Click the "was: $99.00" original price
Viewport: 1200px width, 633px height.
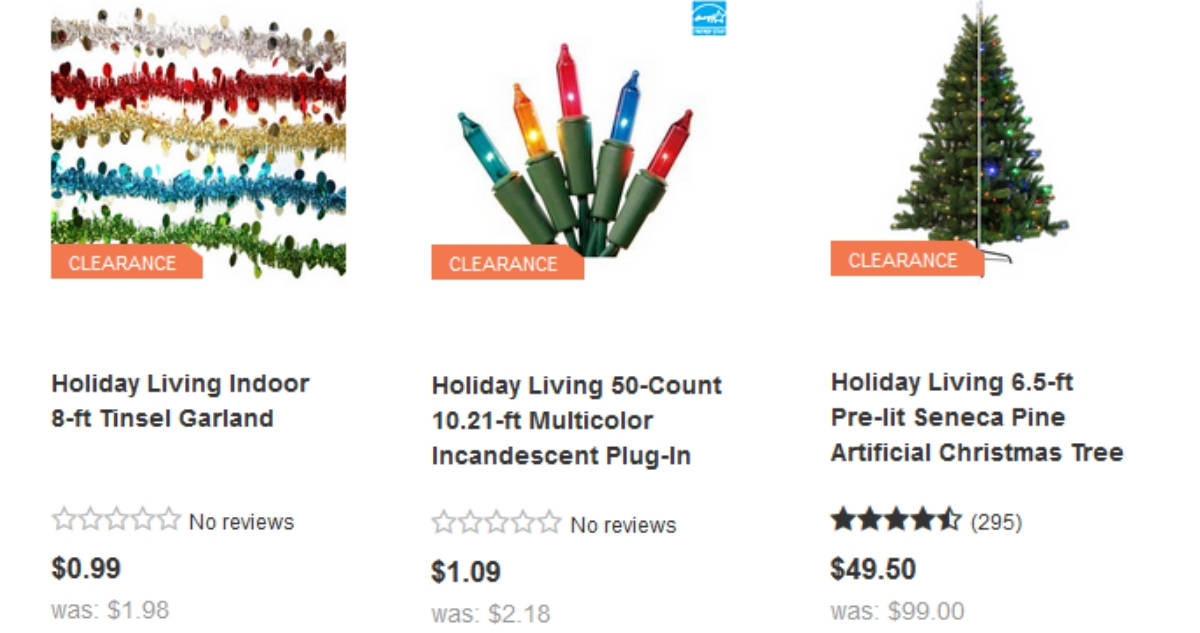point(897,611)
